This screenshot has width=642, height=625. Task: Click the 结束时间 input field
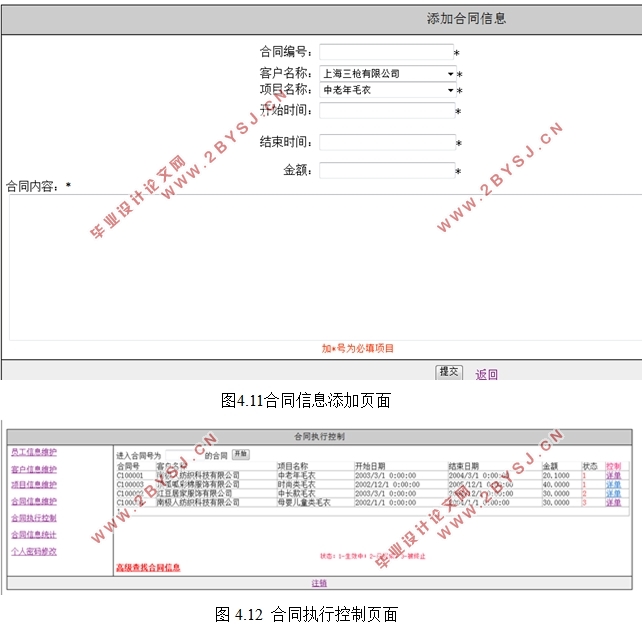pos(387,142)
